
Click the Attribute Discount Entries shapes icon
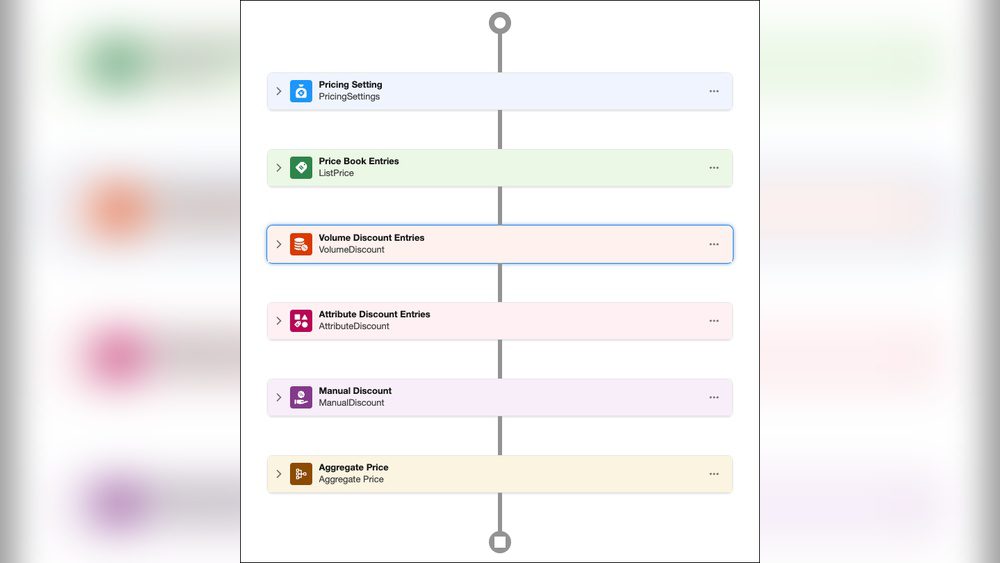[x=301, y=321]
